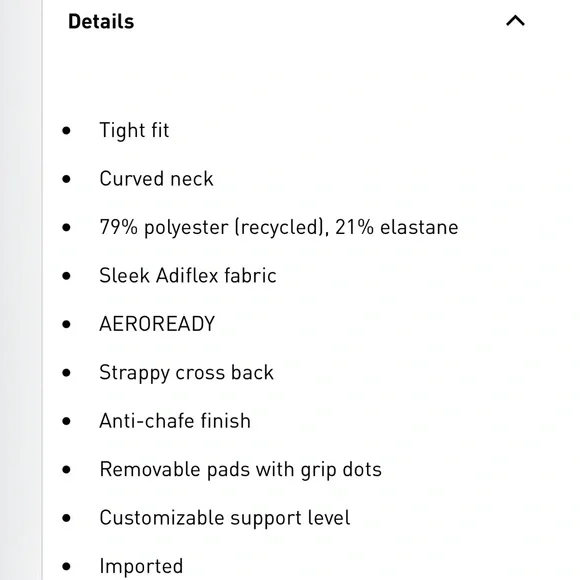The width and height of the screenshot is (580, 580).
Task: Click bullet before 'Strappy cross back'
Action: (67, 373)
